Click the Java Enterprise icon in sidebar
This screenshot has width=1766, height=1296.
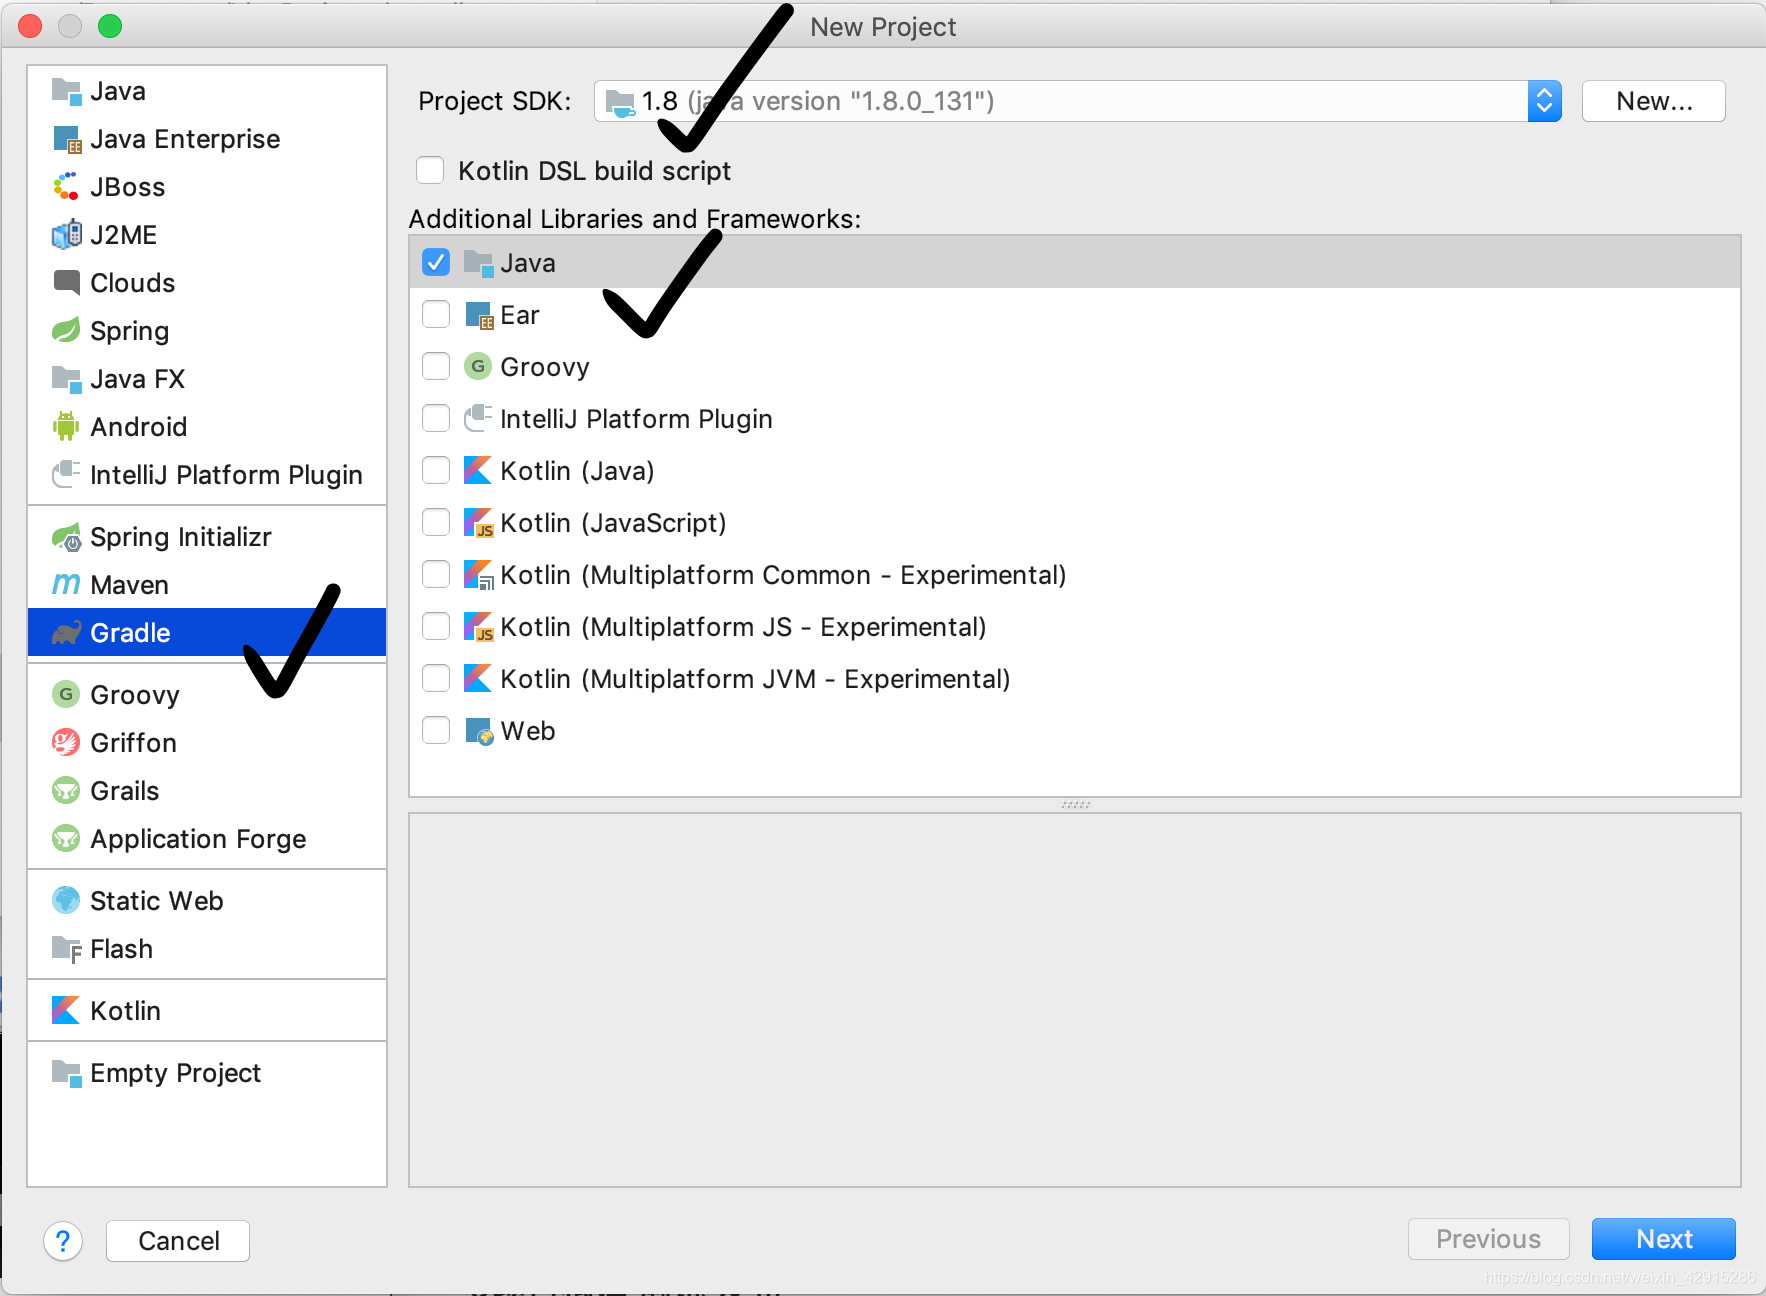tap(66, 139)
